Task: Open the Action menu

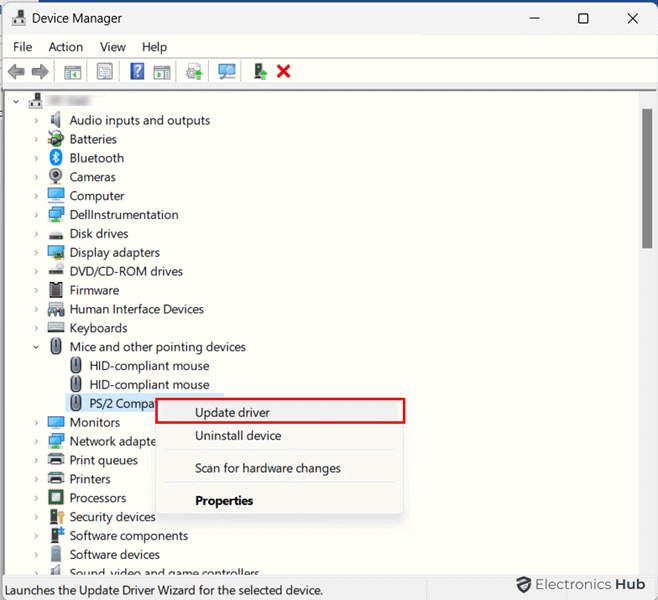Action: tap(66, 47)
